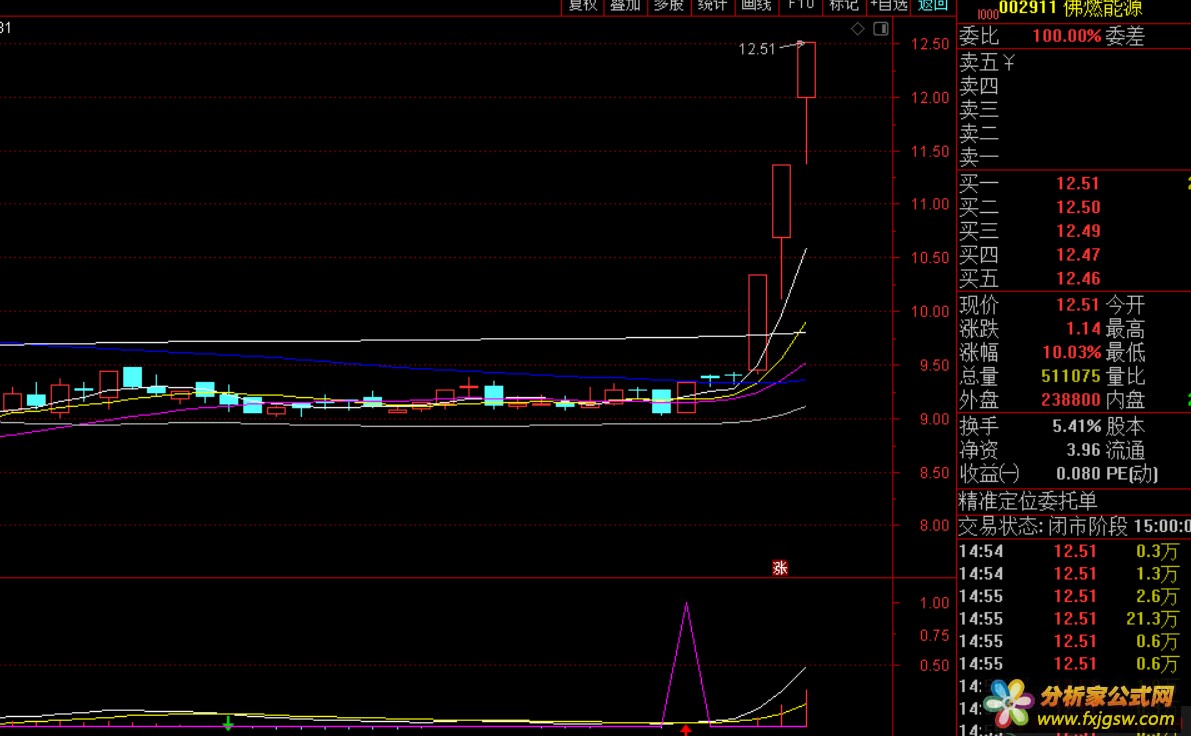1191x736 pixels.
Task: Click 买五 bid price 12.46
Action: click(x=1078, y=278)
